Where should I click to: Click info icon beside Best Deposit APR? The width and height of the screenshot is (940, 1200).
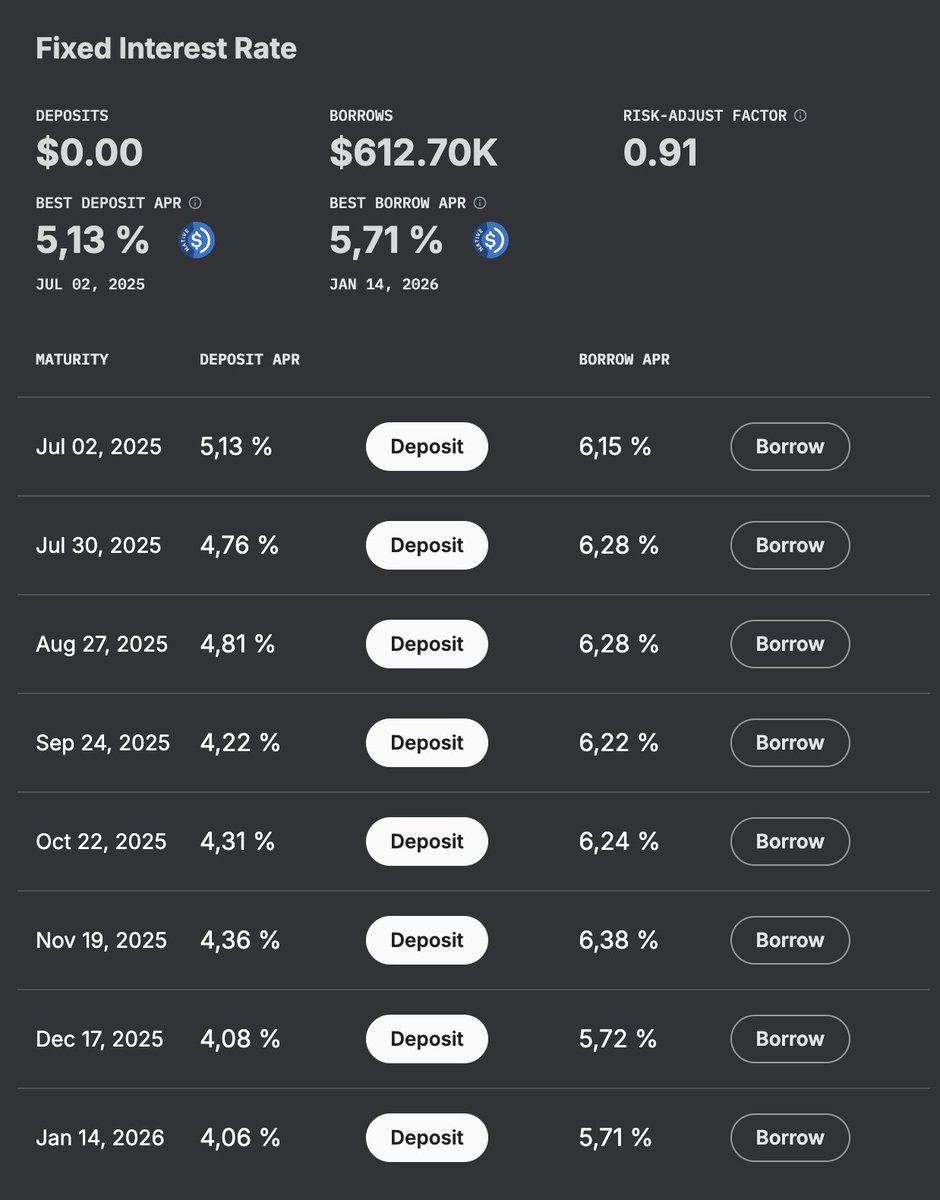click(x=195, y=203)
